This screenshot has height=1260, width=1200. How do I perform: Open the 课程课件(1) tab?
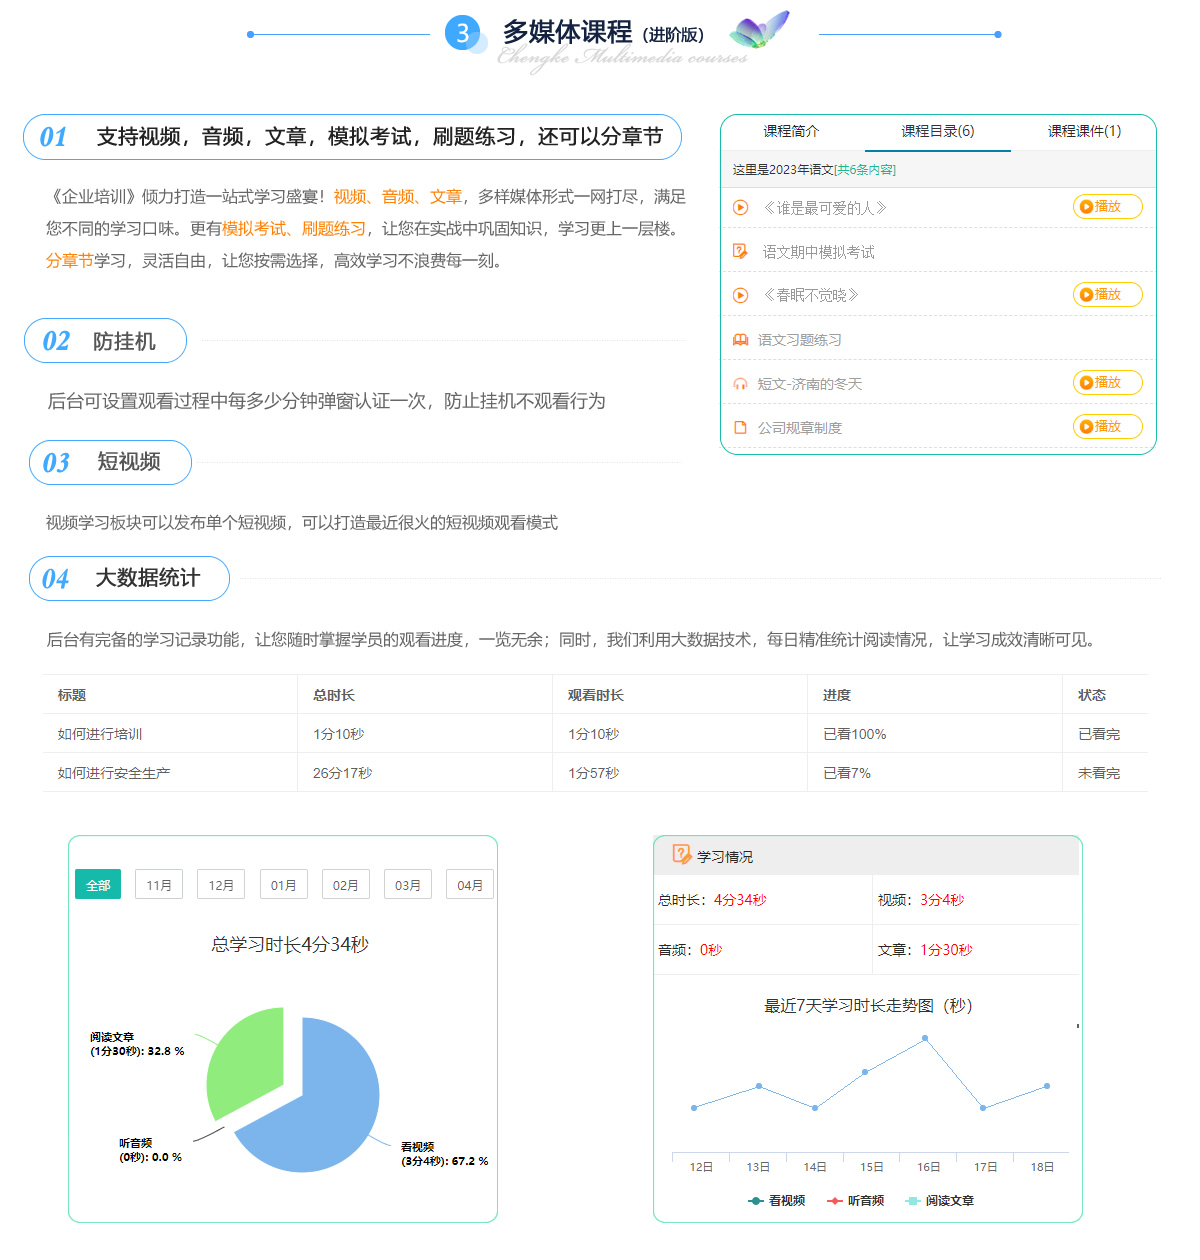click(x=1084, y=131)
